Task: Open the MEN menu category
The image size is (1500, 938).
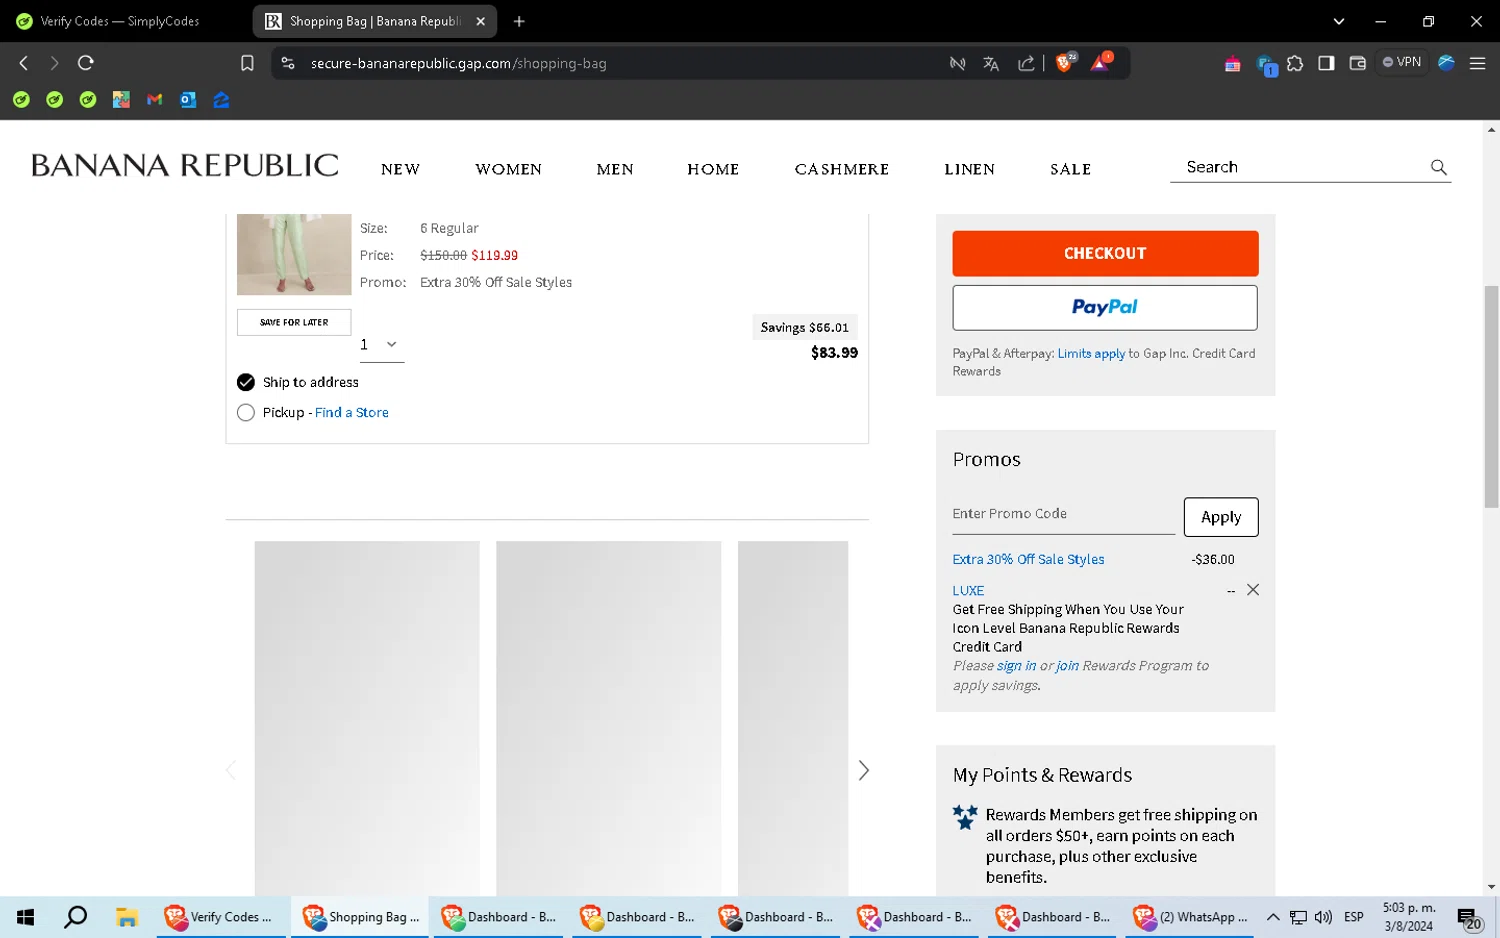Action: [615, 169]
